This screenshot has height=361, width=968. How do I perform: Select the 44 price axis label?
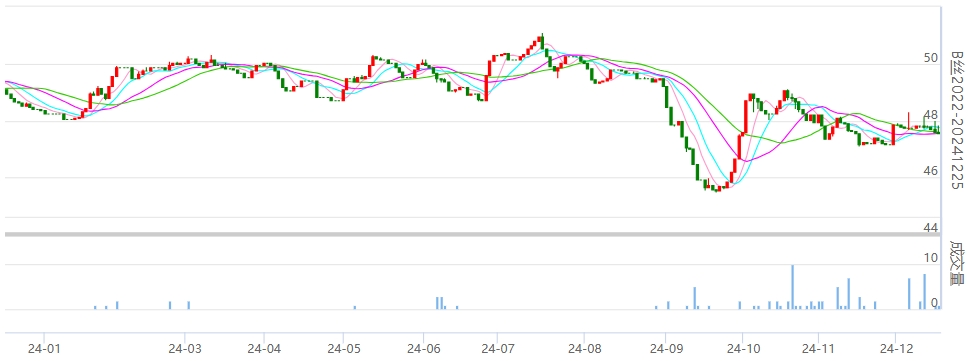pyautogui.click(x=930, y=228)
